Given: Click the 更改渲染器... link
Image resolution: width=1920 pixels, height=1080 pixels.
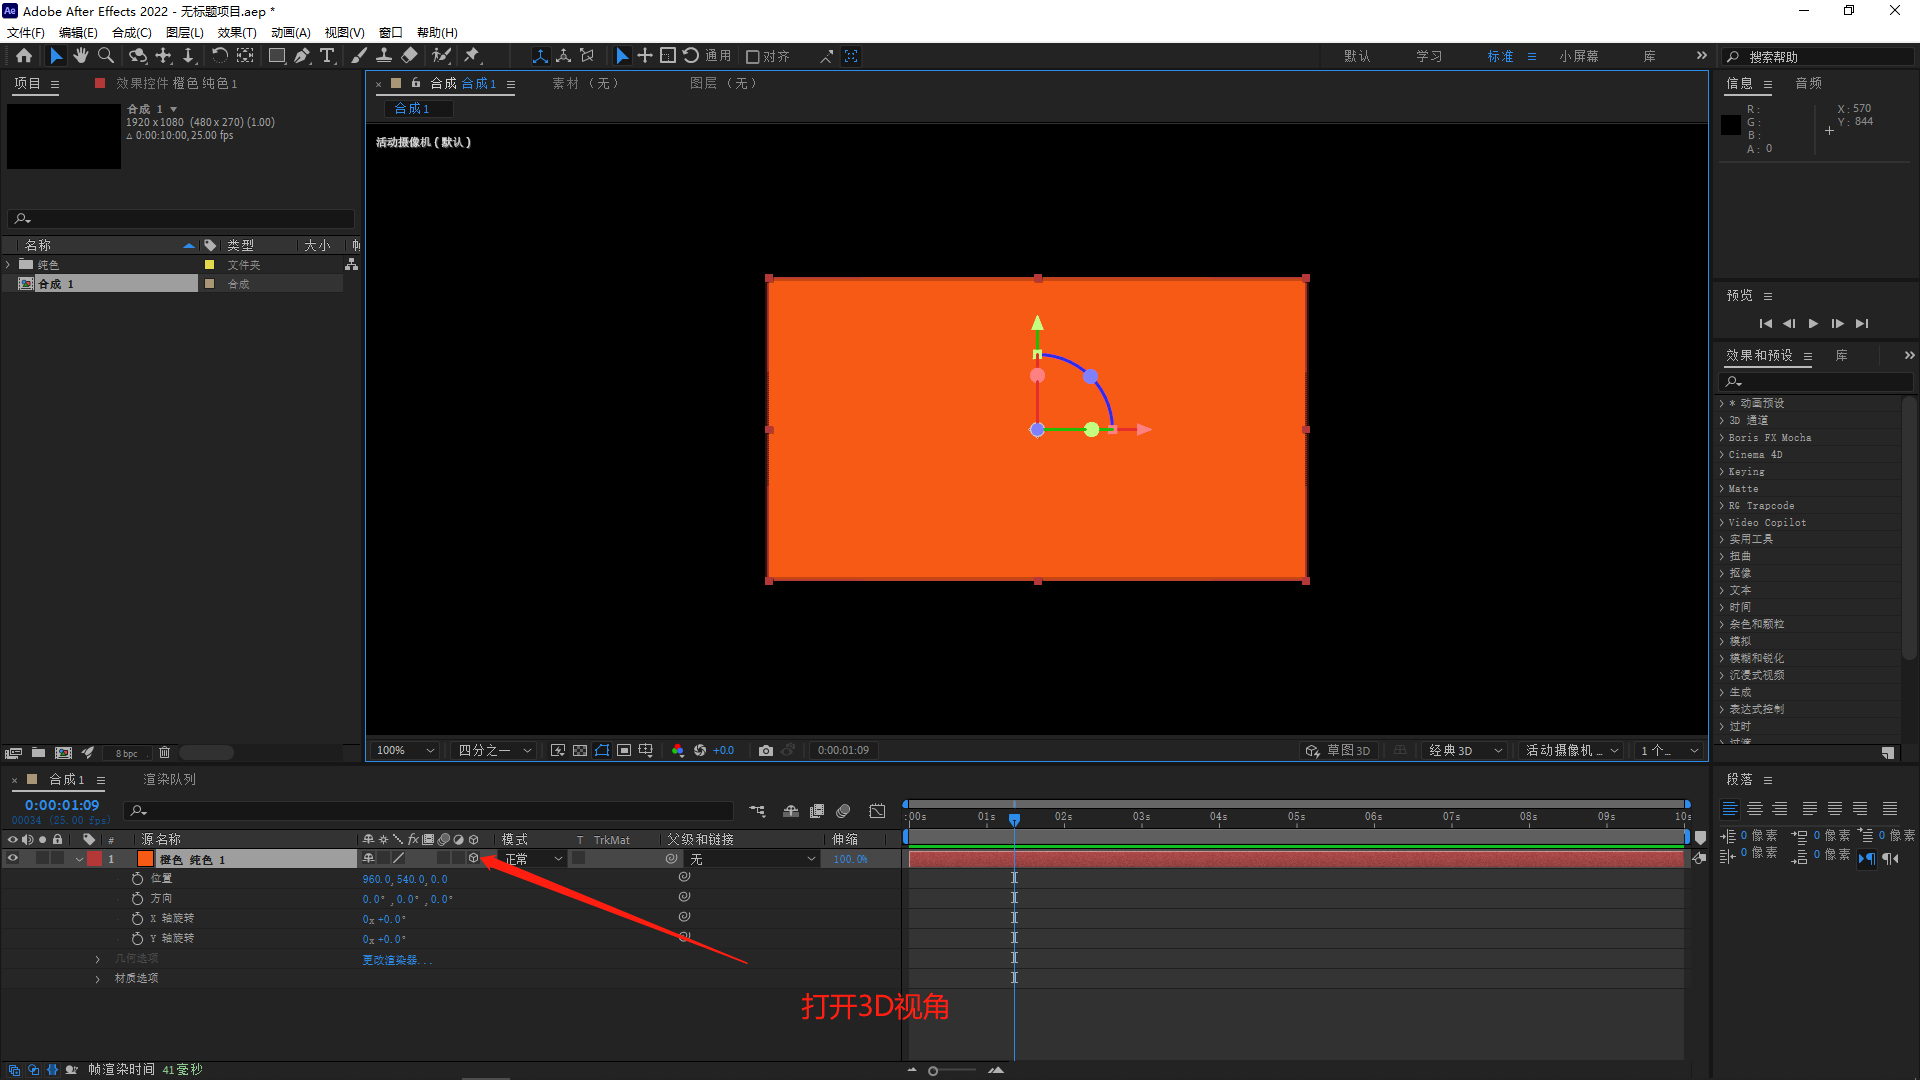Looking at the screenshot, I should pyautogui.click(x=397, y=960).
